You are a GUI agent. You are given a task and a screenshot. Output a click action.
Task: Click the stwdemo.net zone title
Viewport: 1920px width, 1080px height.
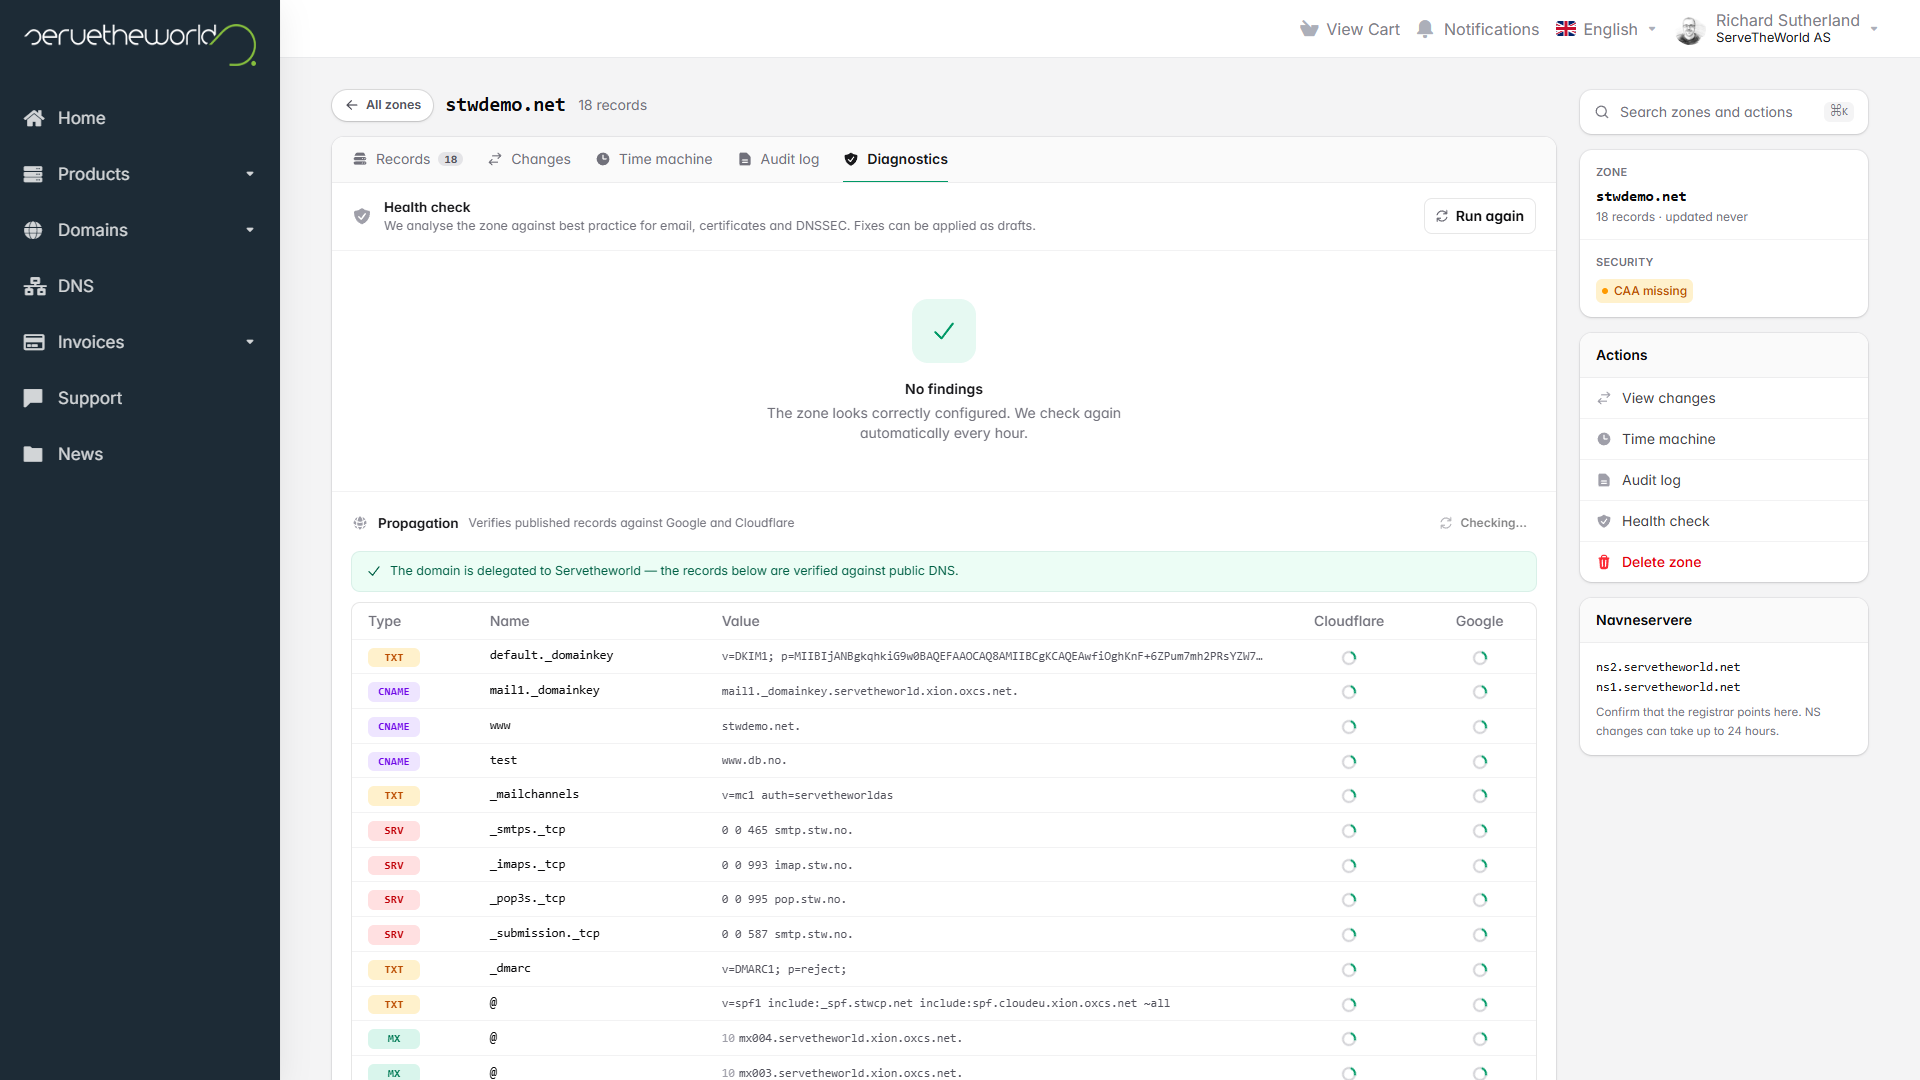tap(505, 105)
